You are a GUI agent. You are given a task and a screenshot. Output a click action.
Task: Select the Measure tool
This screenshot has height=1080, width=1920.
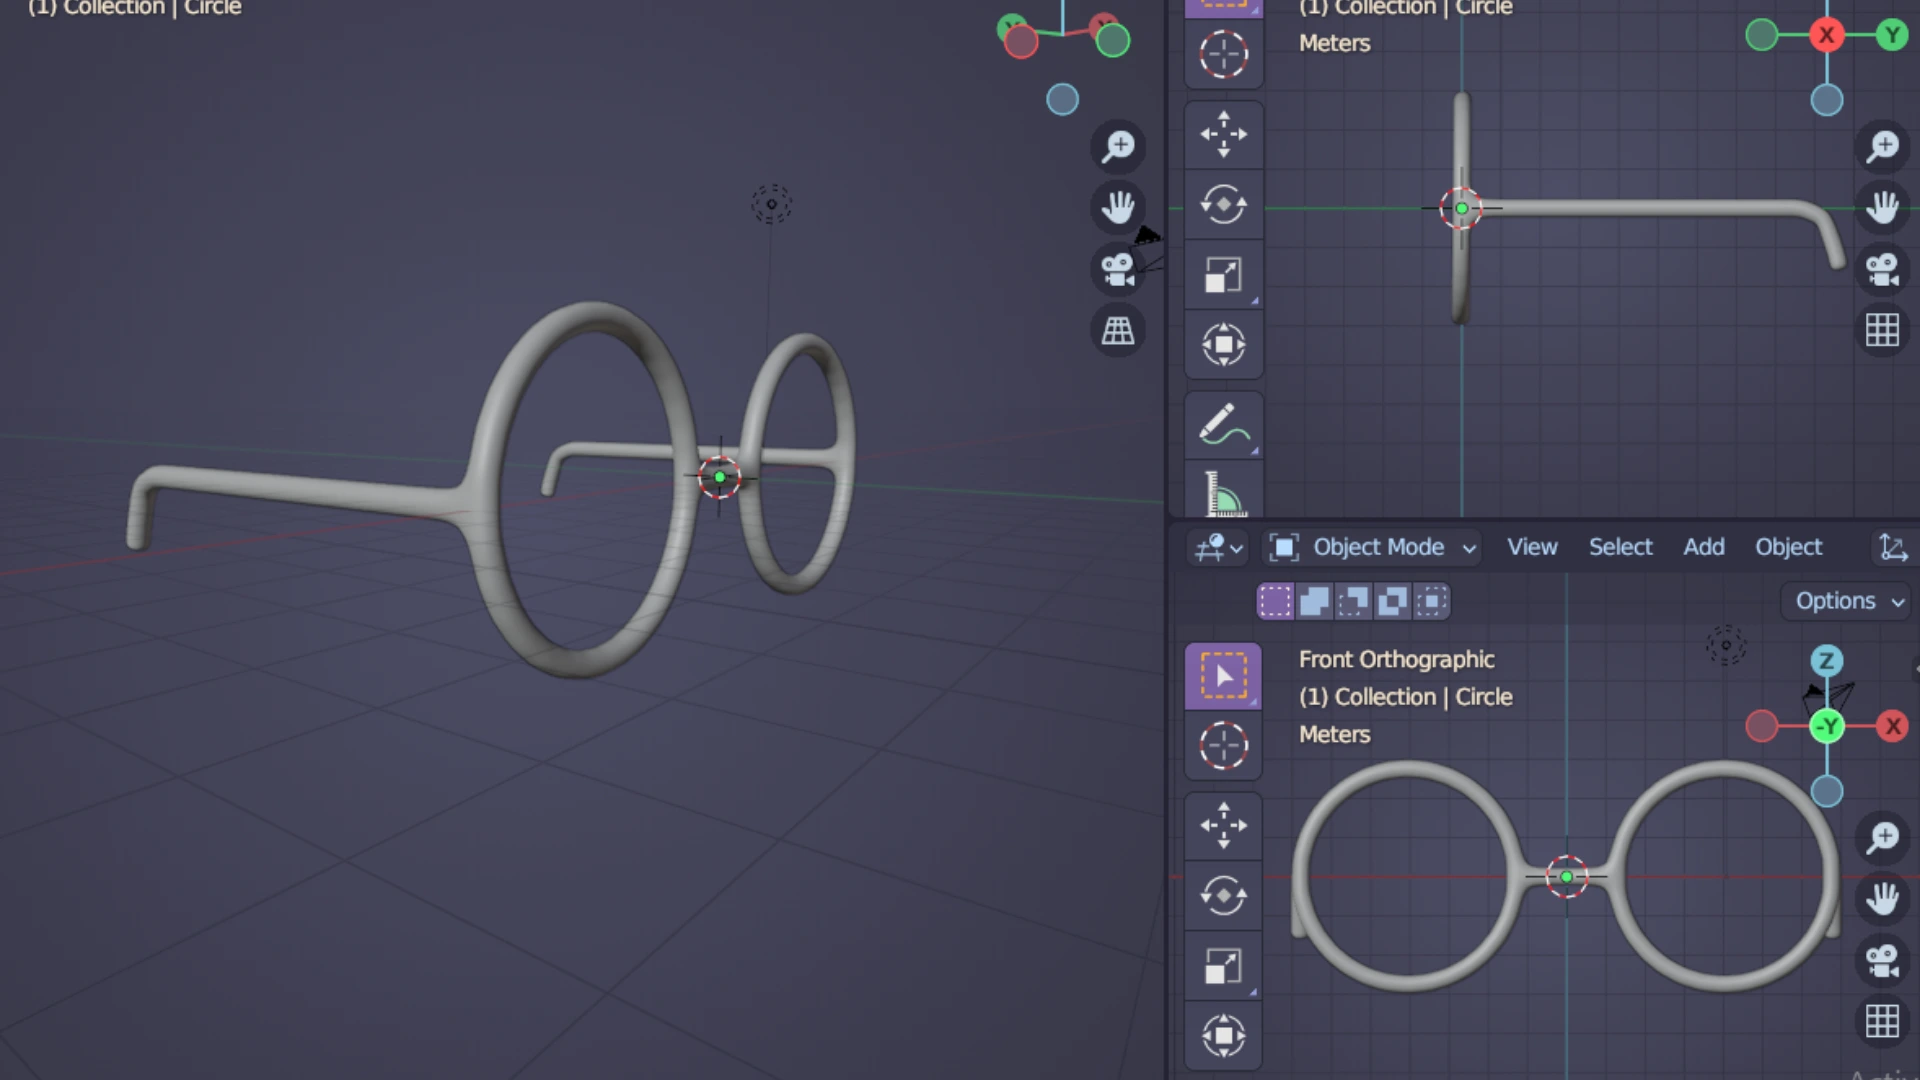1223,493
